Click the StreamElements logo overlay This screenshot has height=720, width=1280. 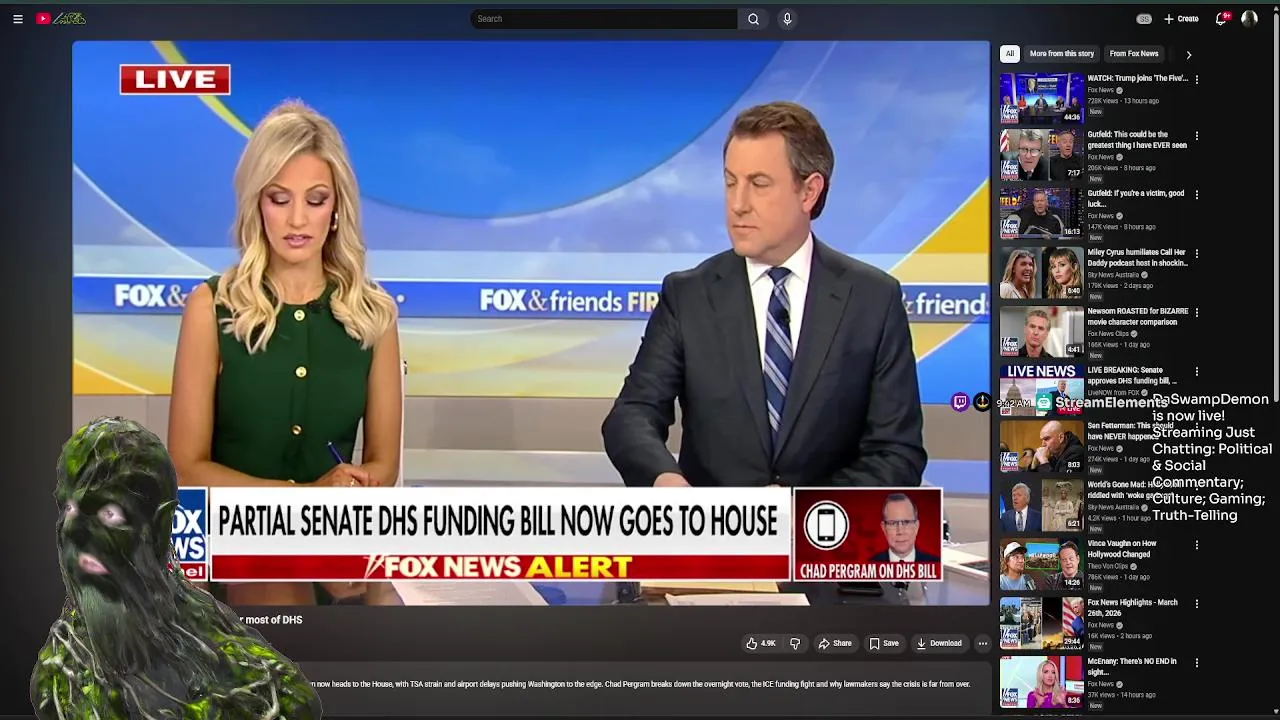1044,402
